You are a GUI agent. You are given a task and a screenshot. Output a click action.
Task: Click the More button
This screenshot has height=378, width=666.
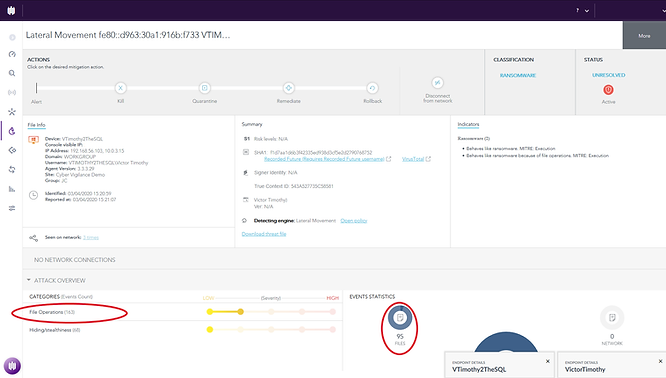[x=644, y=36]
